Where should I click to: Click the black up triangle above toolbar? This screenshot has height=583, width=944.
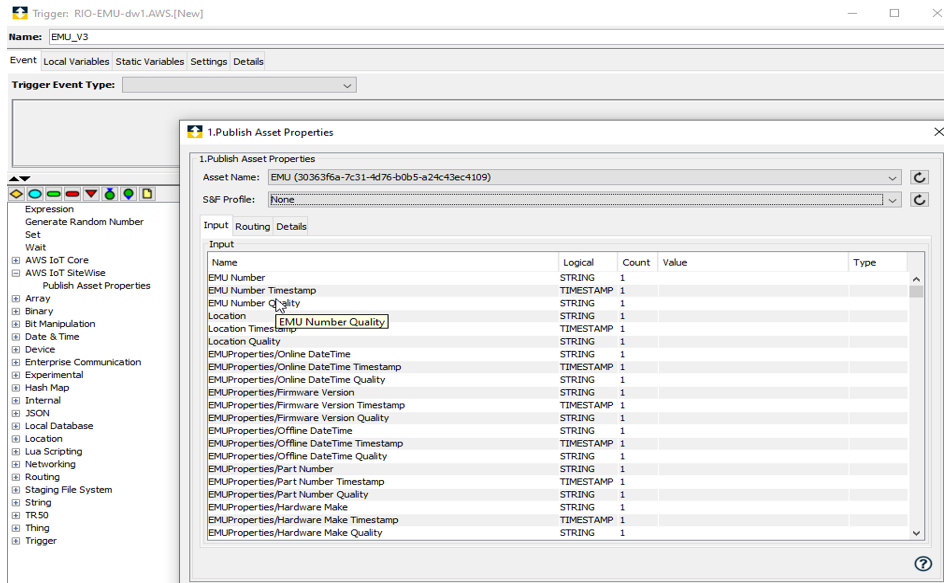coord(13,179)
